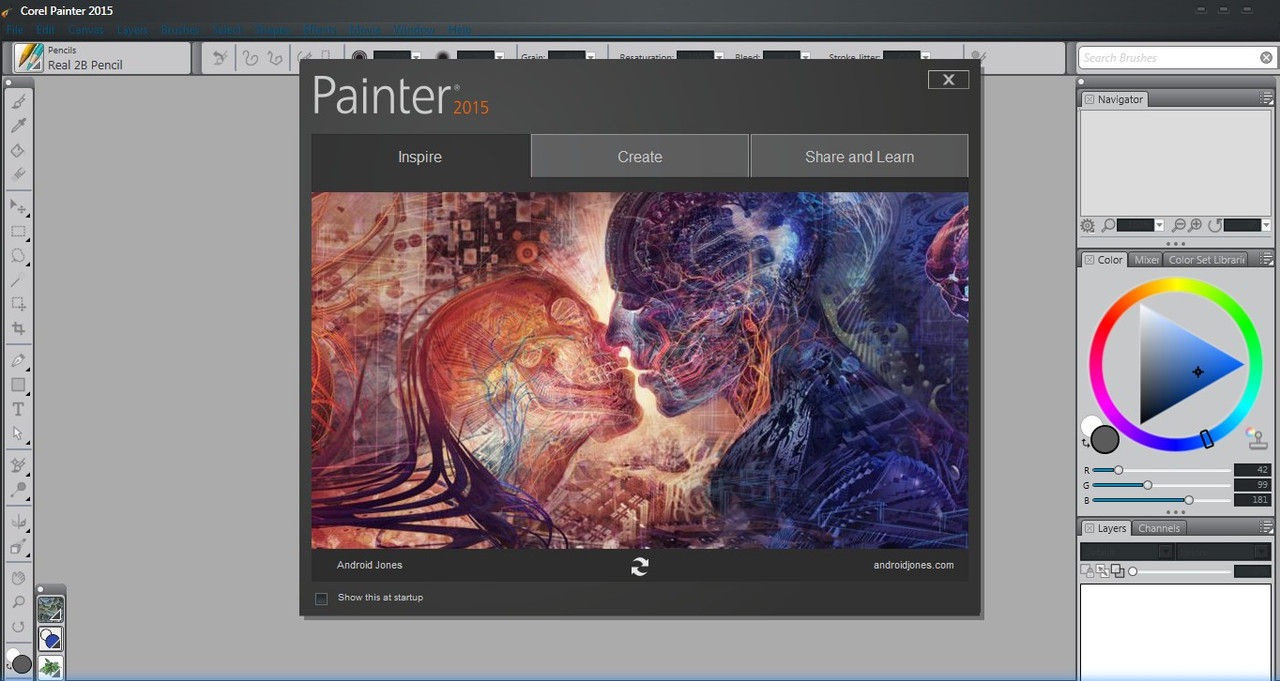Screen dimensions: 1280x681
Task: Choose Freehand Strokes in property bar
Action: pos(250,58)
